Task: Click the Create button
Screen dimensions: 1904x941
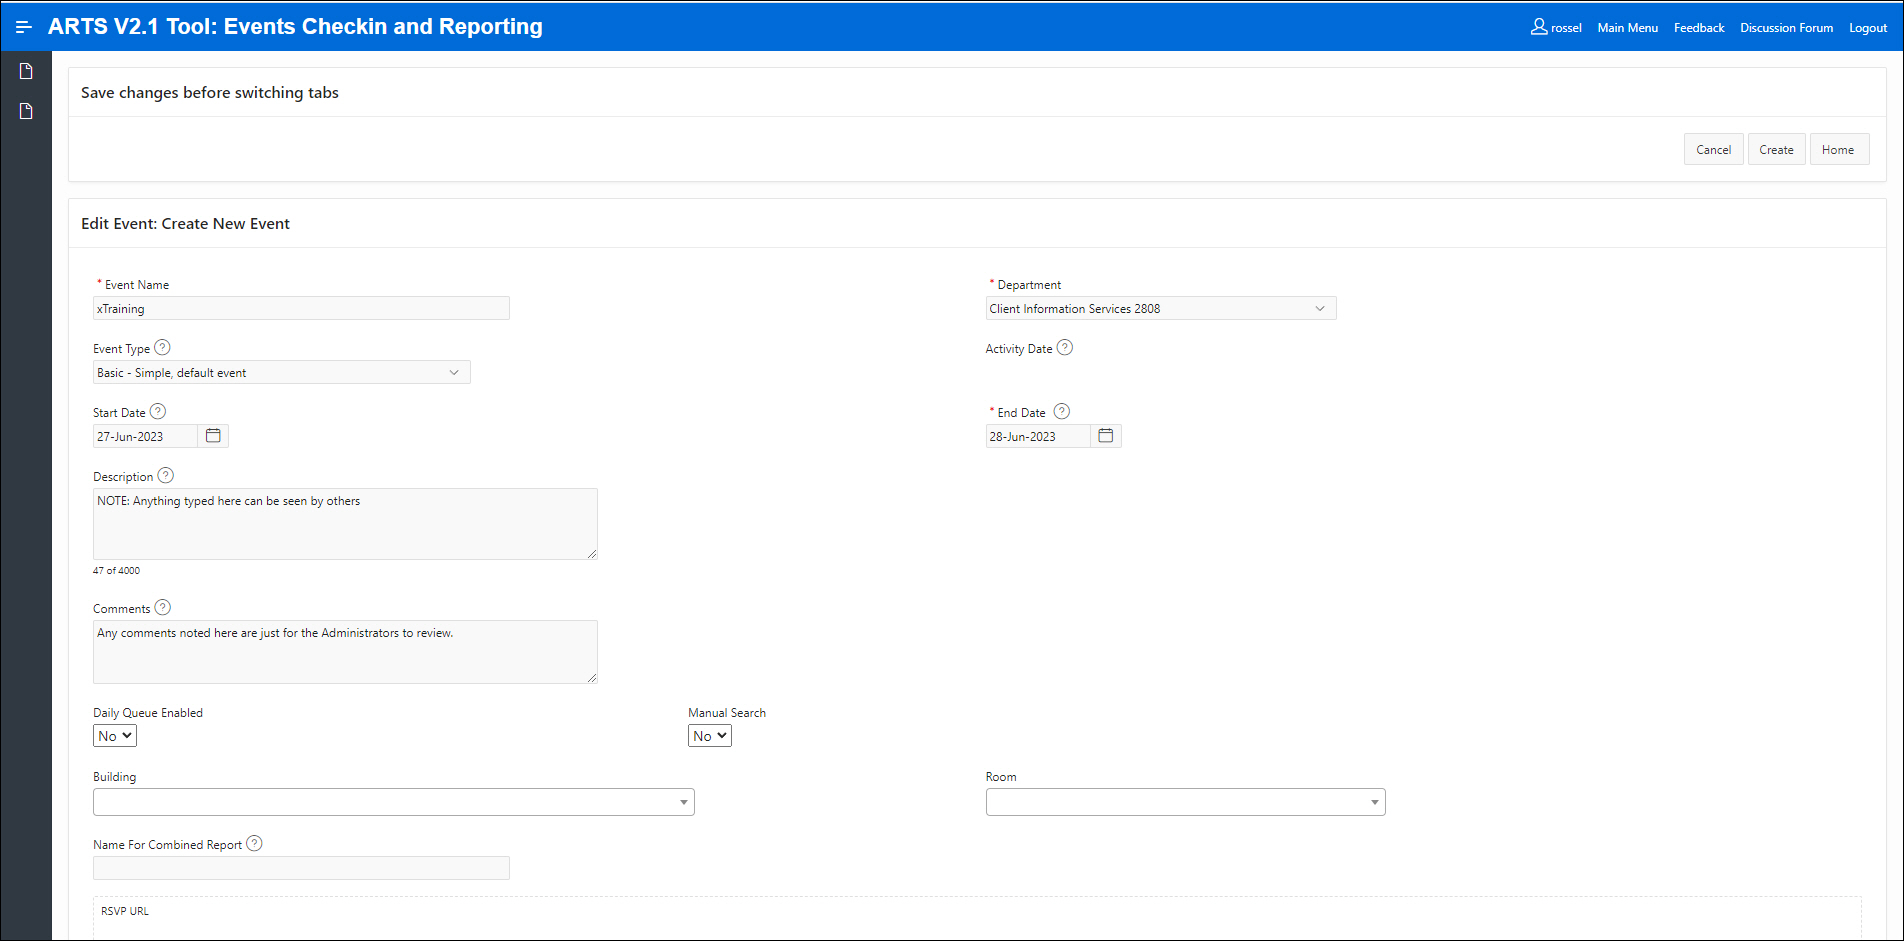Action: pos(1777,150)
